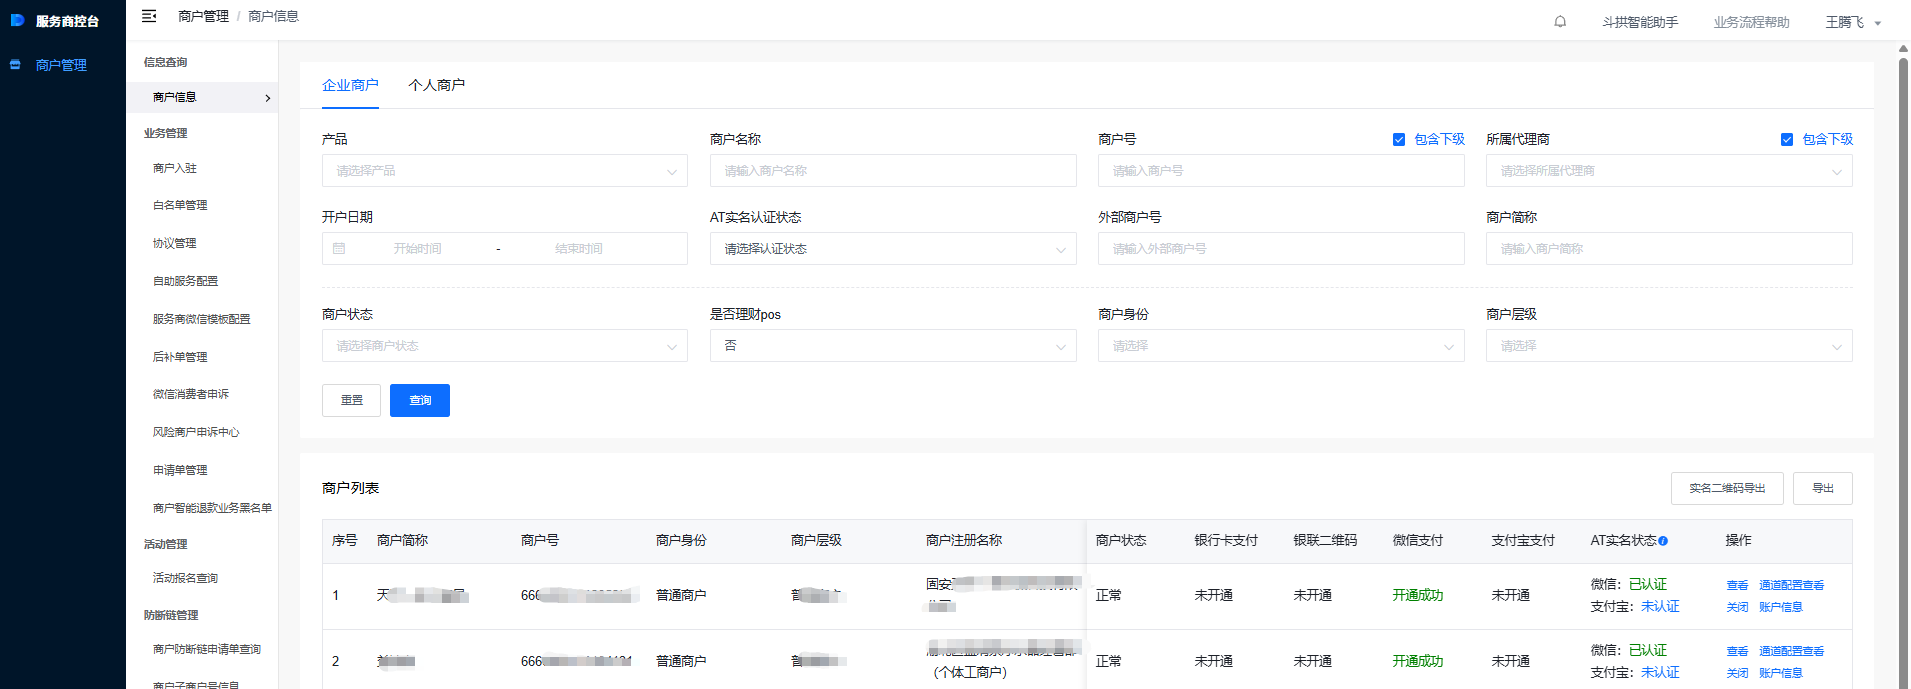The width and height of the screenshot is (1911, 689).
Task: Click the 商户状态 column header
Action: tap(1120, 540)
